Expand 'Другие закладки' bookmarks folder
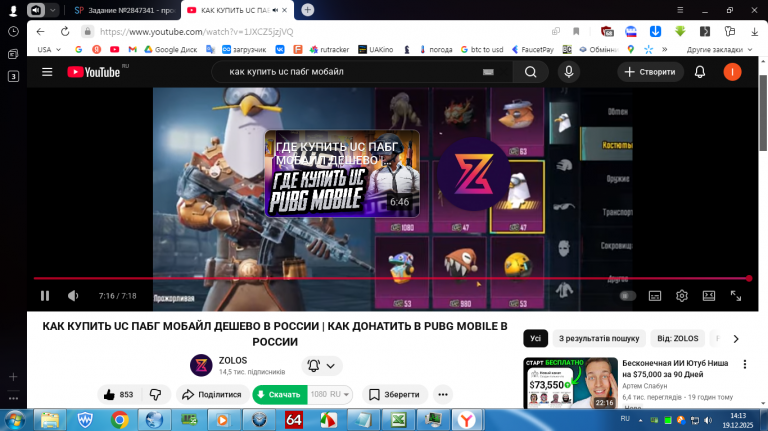The width and height of the screenshot is (768, 431). tap(719, 49)
